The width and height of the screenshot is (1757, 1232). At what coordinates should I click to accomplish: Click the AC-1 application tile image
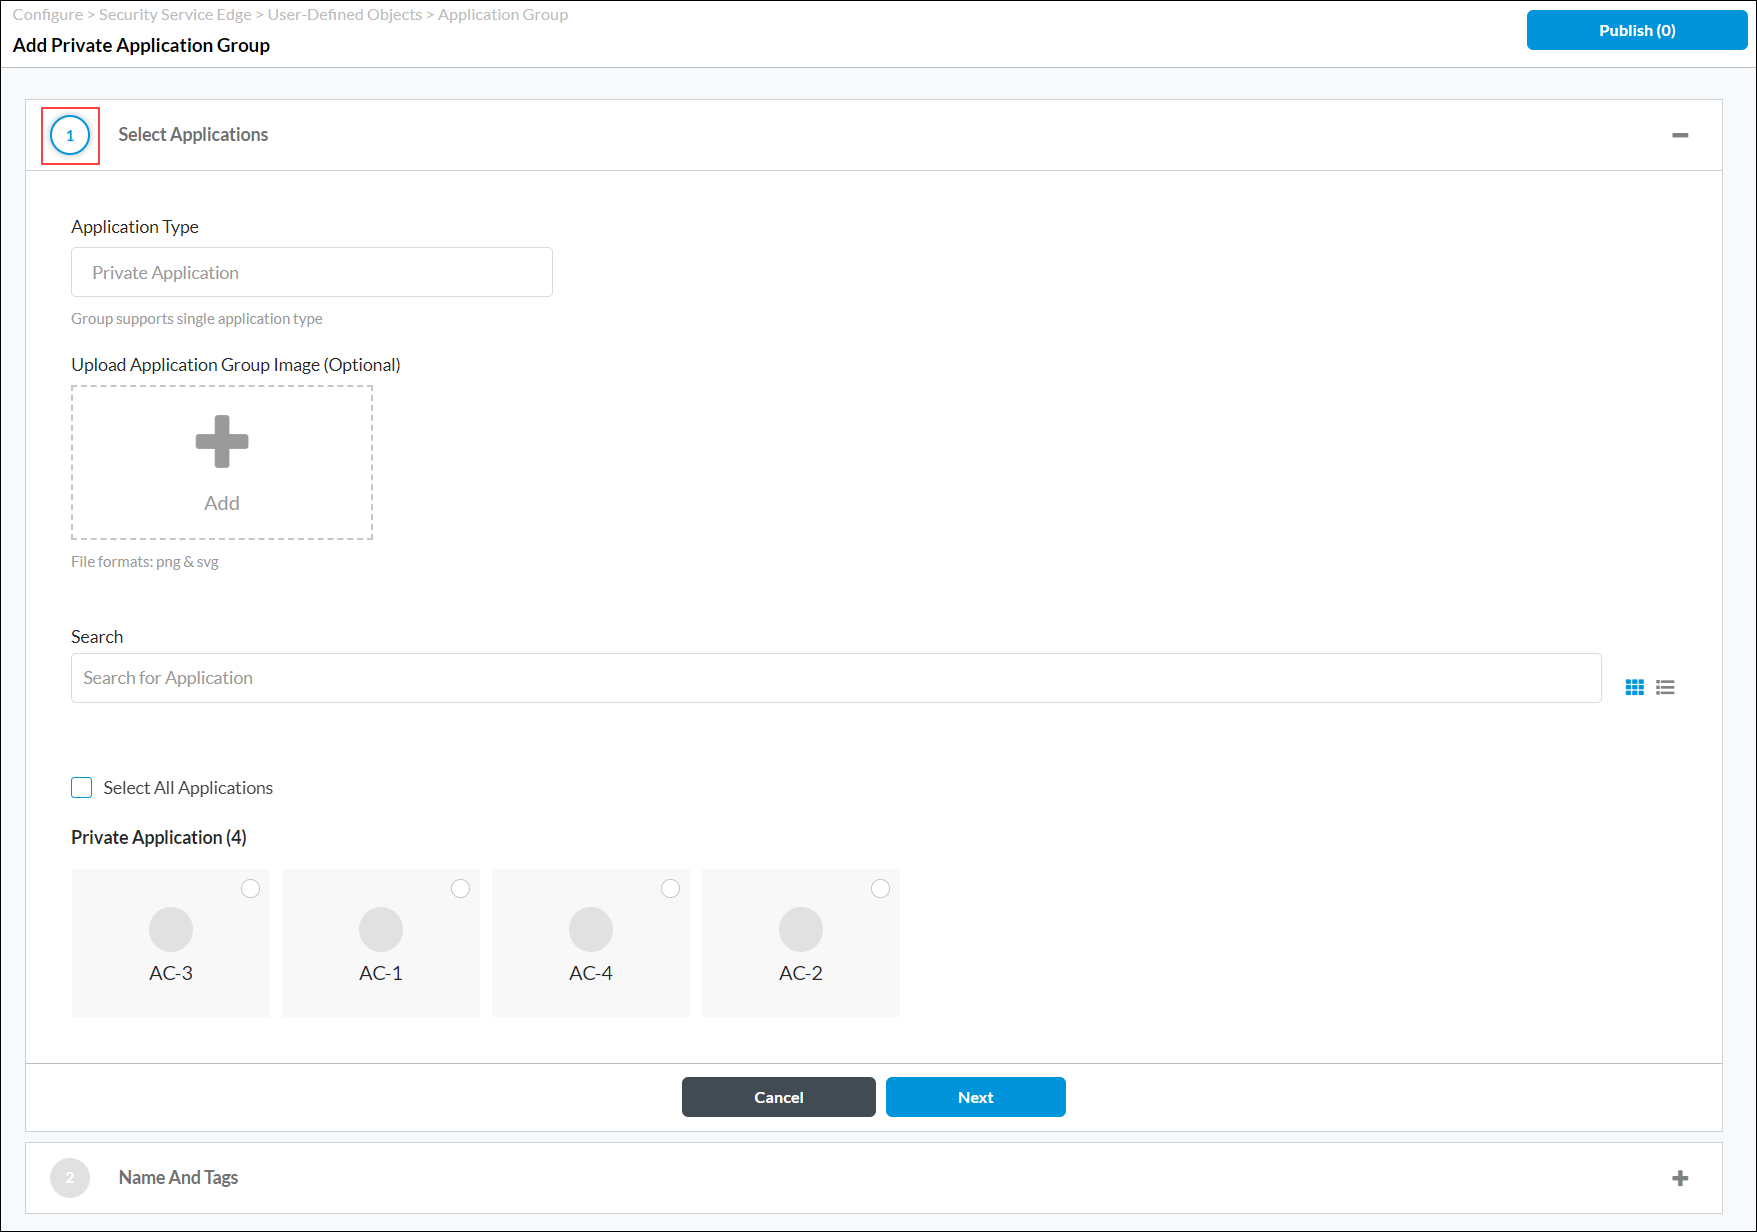pyautogui.click(x=380, y=928)
